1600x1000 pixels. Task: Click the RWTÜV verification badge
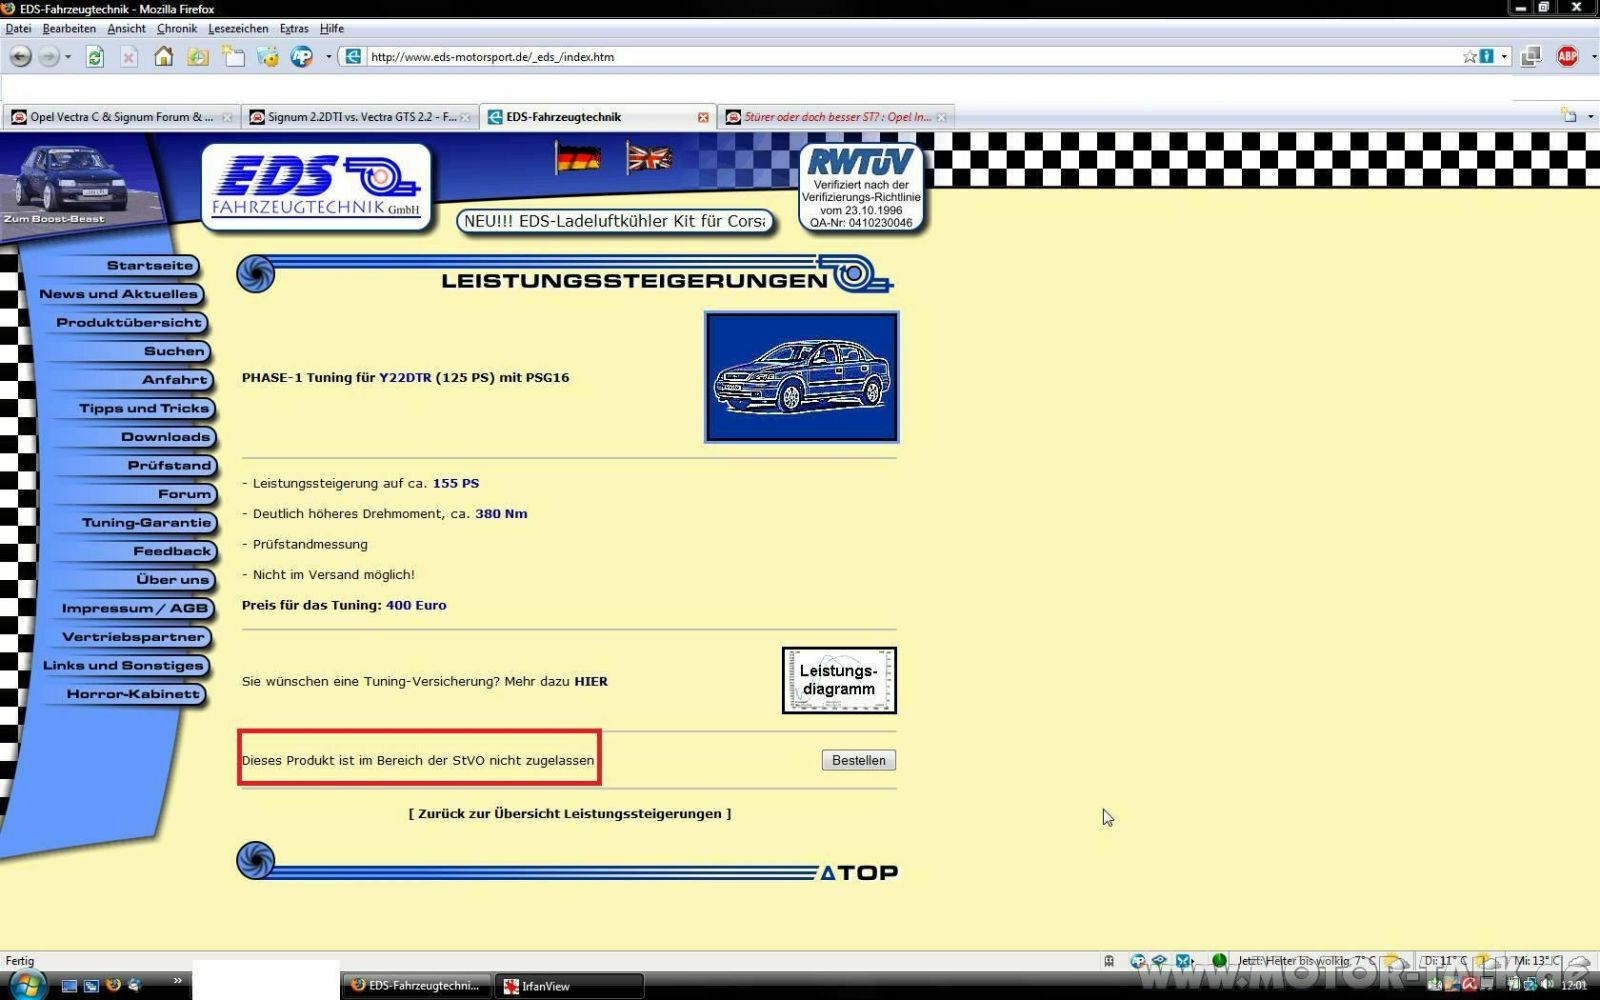pyautogui.click(x=861, y=189)
